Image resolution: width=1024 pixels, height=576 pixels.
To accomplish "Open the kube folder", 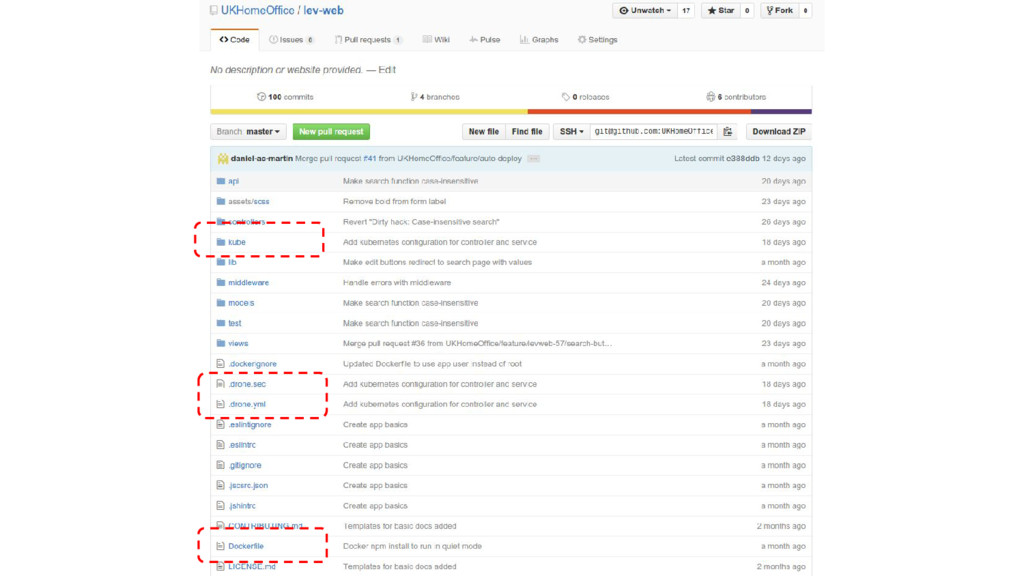I will (x=236, y=242).
